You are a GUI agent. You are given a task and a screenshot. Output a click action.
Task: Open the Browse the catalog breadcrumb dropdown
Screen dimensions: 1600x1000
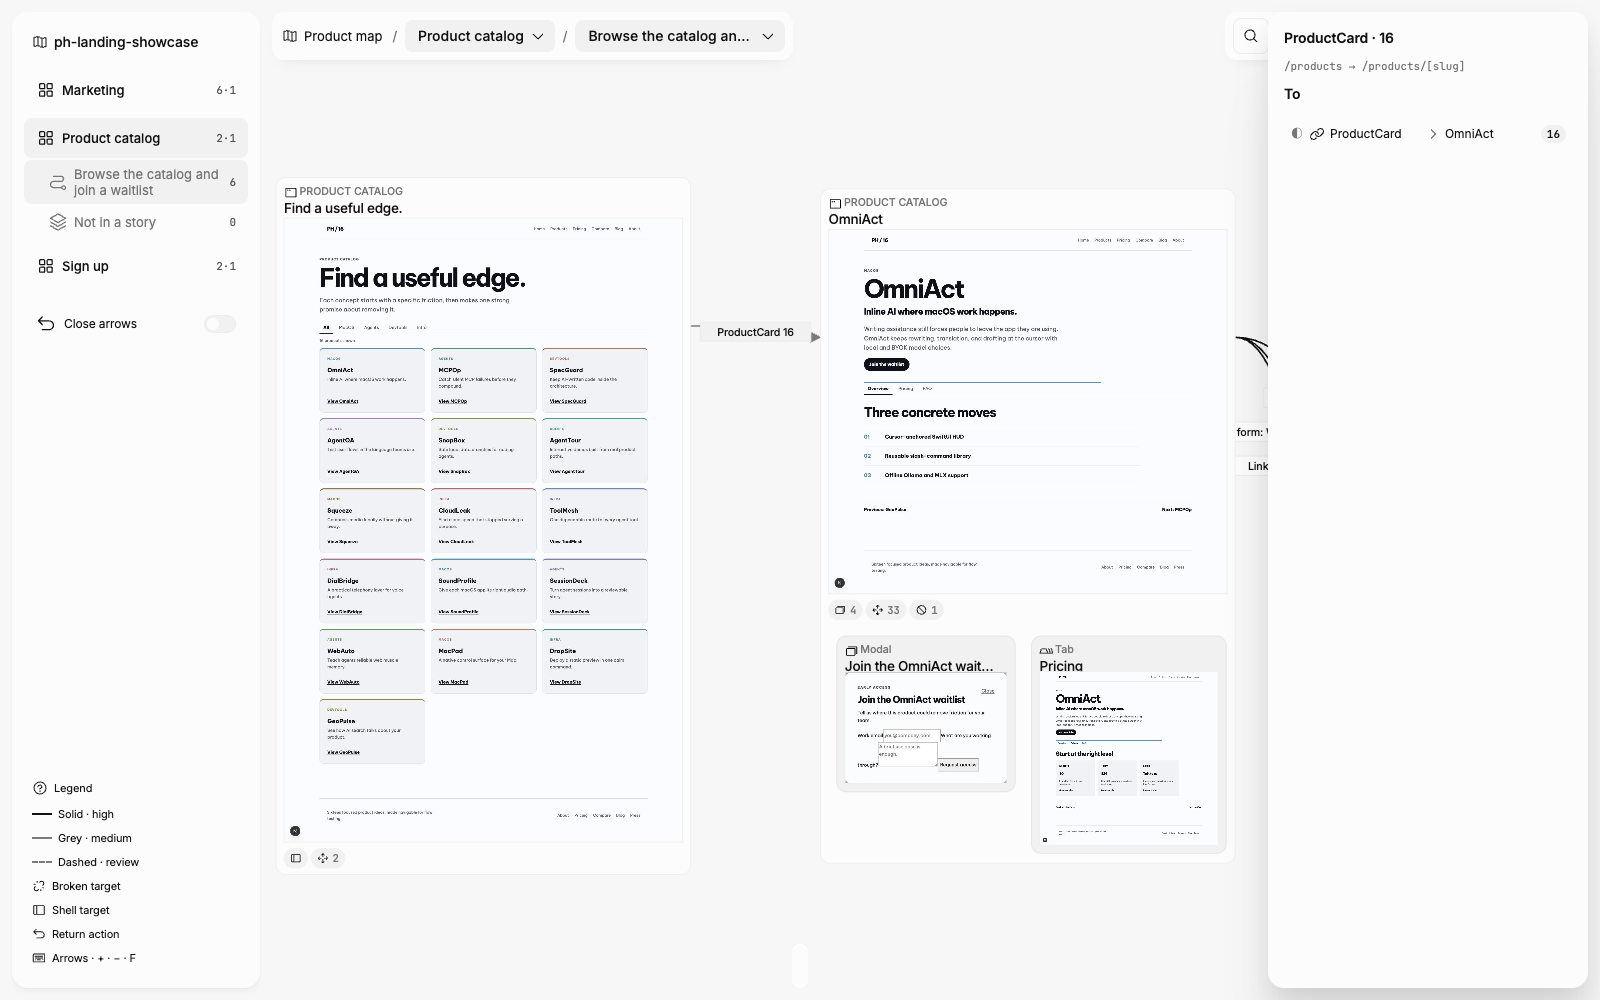680,36
